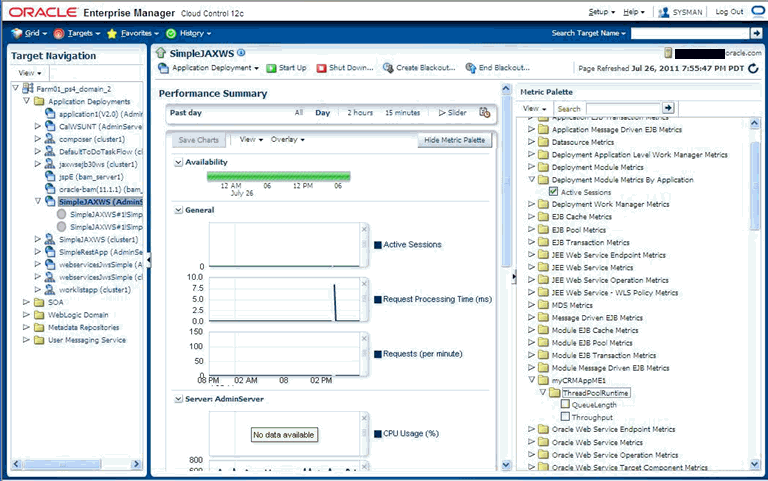Enable the time Slider option
Viewport: 768px width, 481px height.
point(452,113)
